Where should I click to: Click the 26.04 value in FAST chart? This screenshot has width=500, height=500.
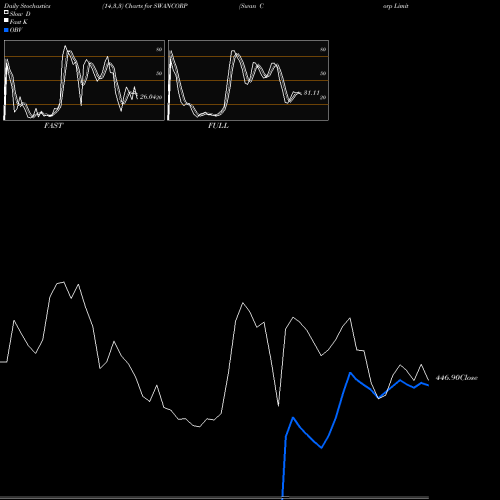pos(148,97)
